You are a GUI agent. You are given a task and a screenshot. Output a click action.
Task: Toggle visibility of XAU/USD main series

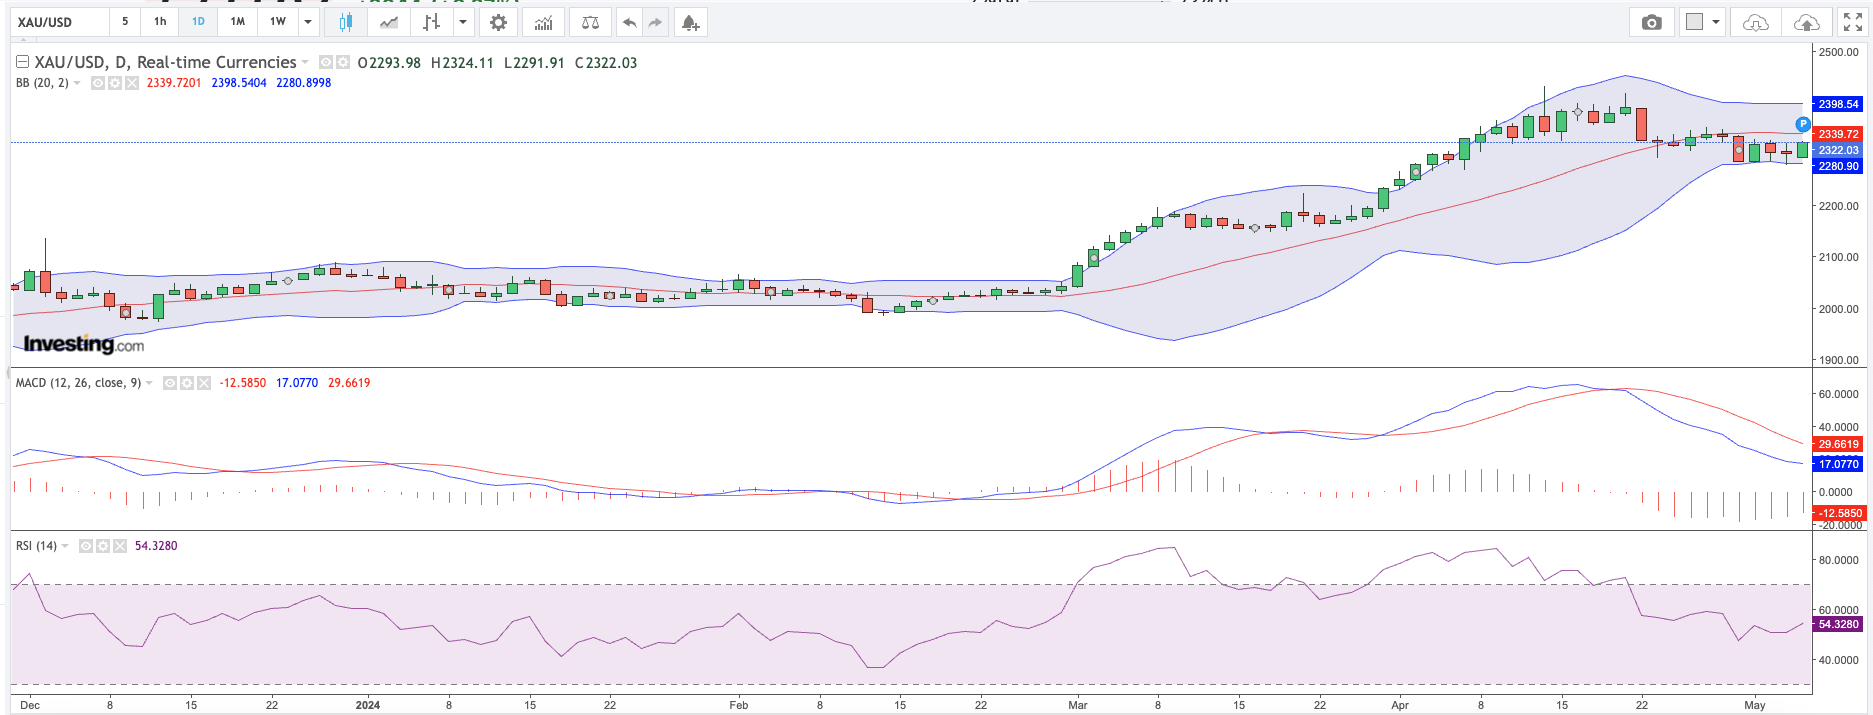[x=326, y=62]
